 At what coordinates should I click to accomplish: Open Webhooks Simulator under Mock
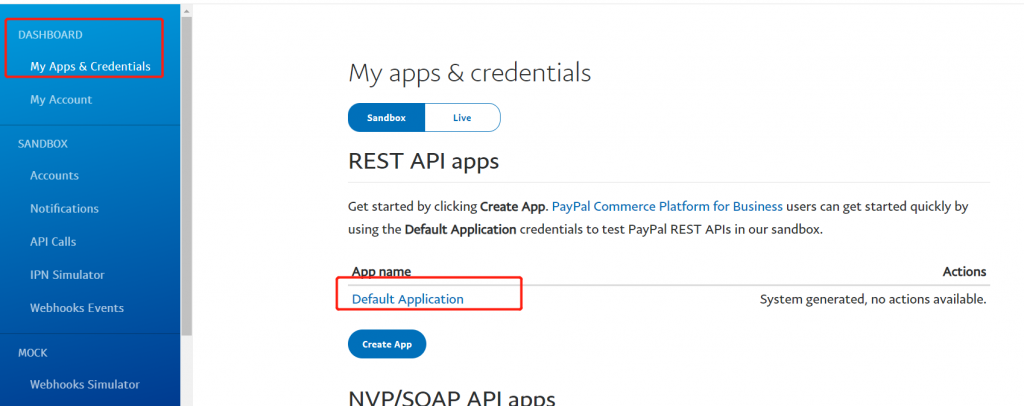[84, 384]
